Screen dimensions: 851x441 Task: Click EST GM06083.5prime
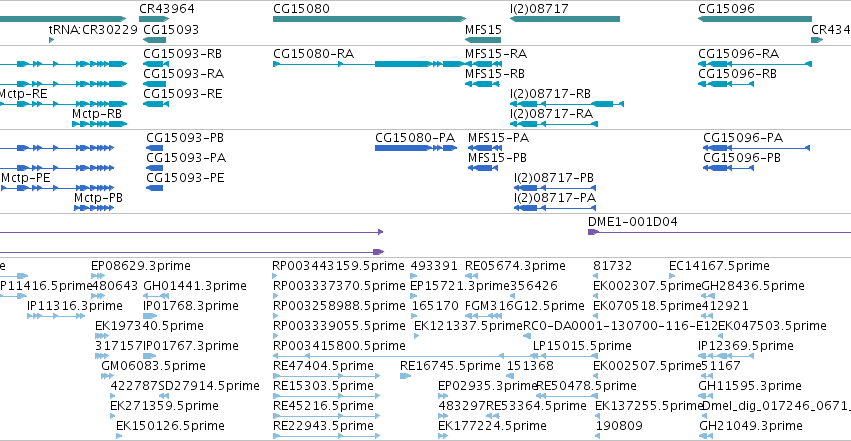tap(153, 366)
